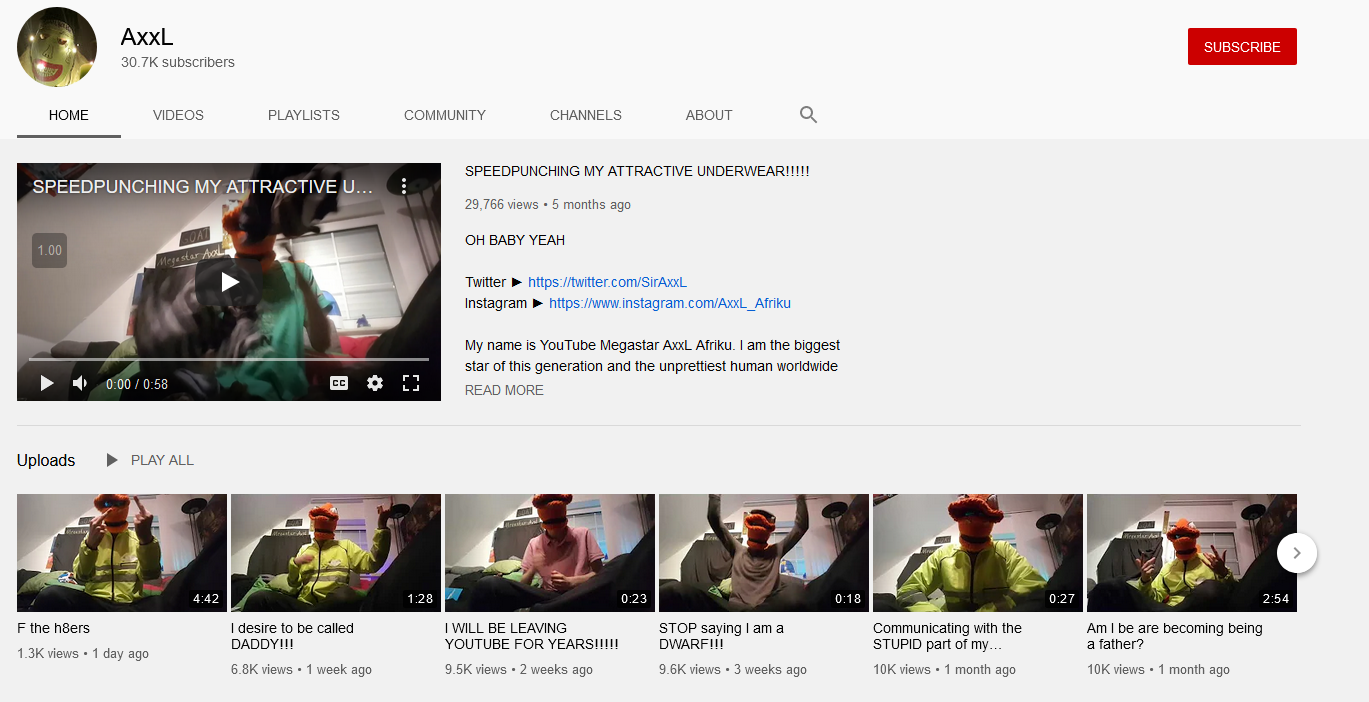Image resolution: width=1369 pixels, height=702 pixels.
Task: Click the 'My name is YouTube Megastar' description text
Action: click(652, 355)
